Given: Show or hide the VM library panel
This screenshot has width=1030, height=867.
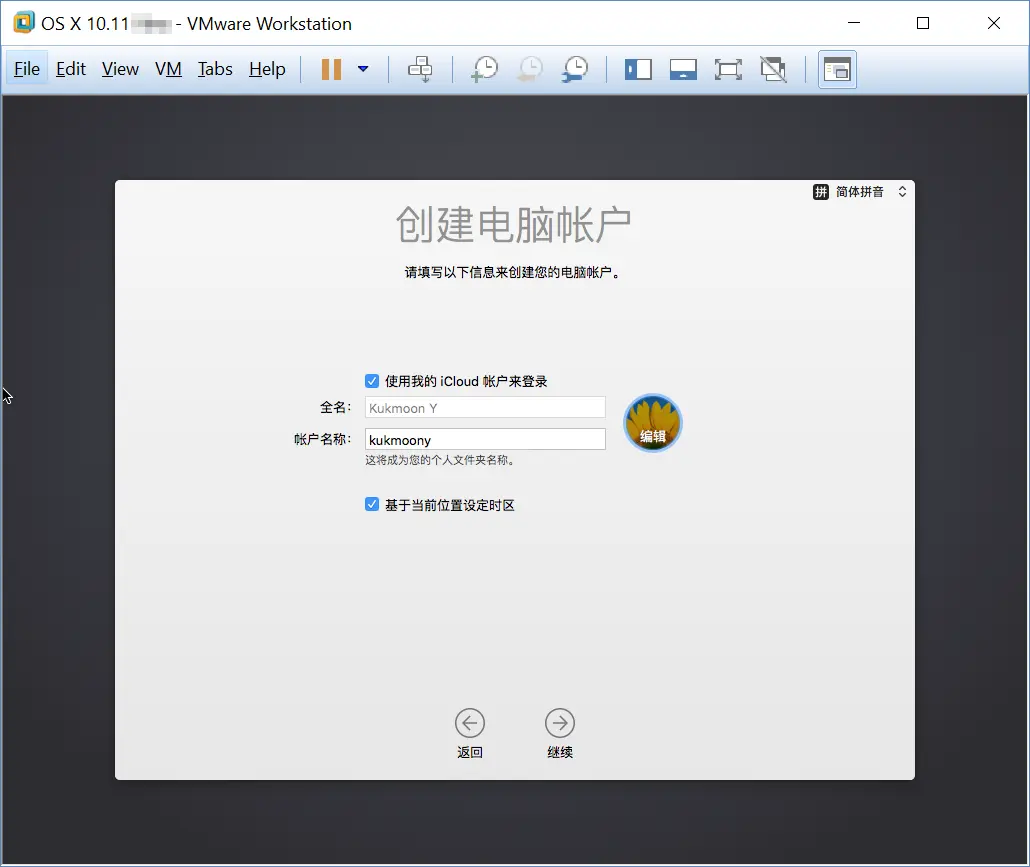Looking at the screenshot, I should pyautogui.click(x=638, y=69).
